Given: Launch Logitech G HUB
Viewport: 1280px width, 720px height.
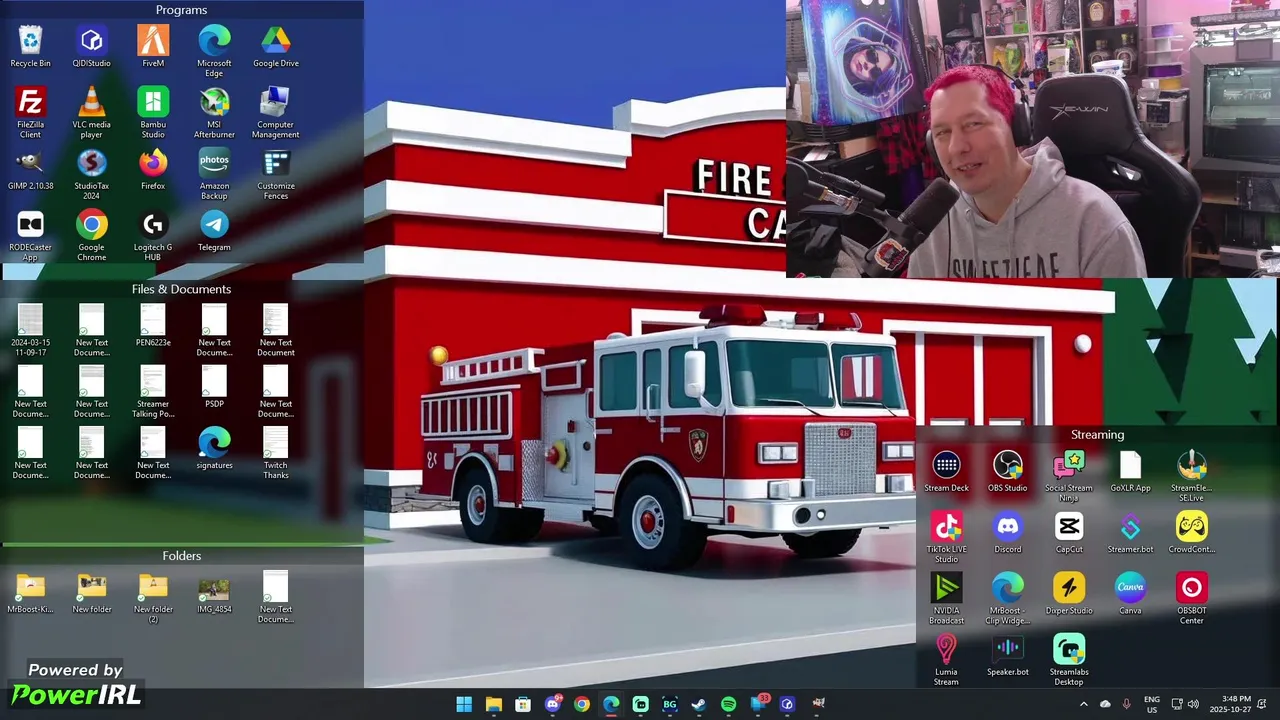Looking at the screenshot, I should [x=153, y=236].
